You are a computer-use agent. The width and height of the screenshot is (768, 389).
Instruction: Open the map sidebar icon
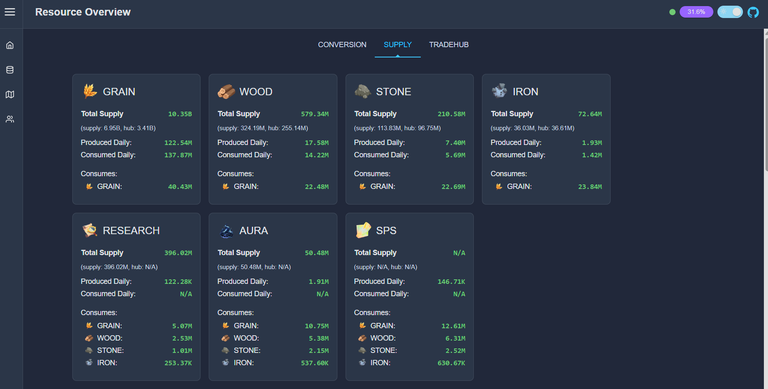click(x=10, y=94)
